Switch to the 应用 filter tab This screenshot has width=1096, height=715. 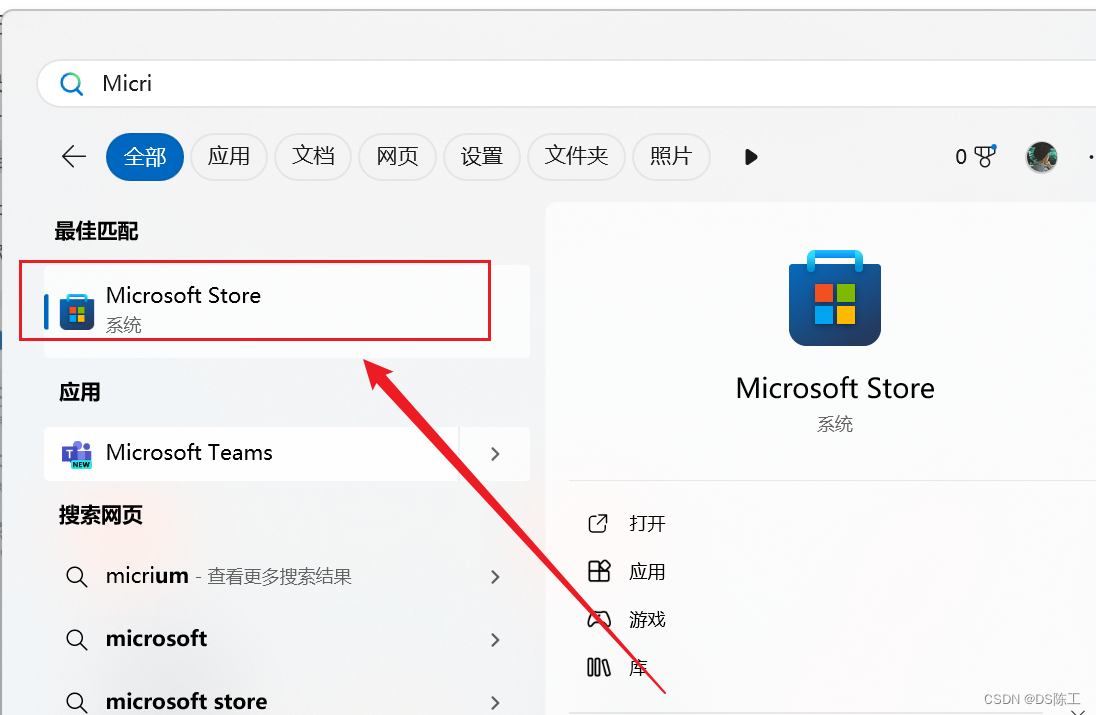tap(229, 157)
